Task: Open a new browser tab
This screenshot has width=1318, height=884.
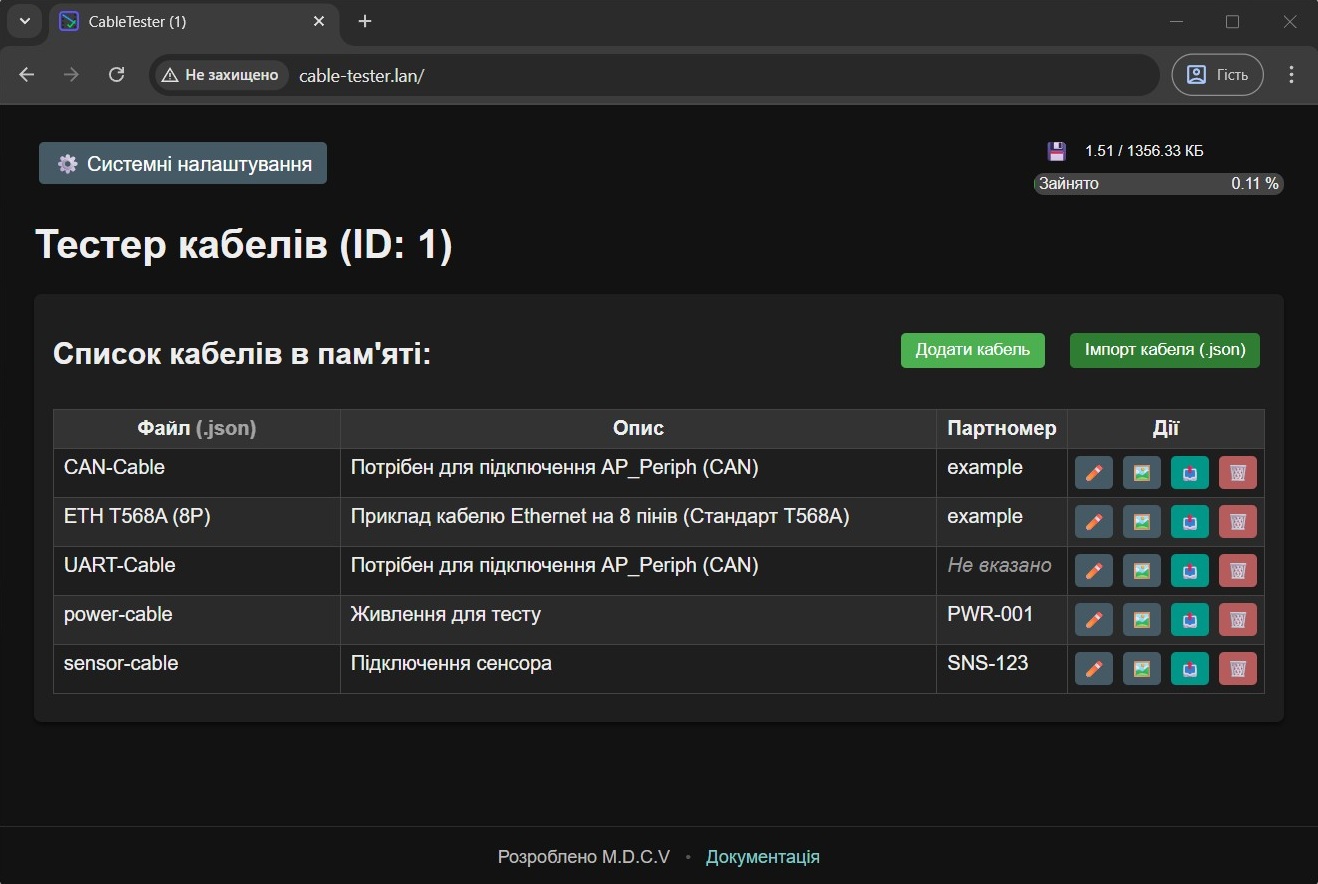Action: tap(365, 21)
